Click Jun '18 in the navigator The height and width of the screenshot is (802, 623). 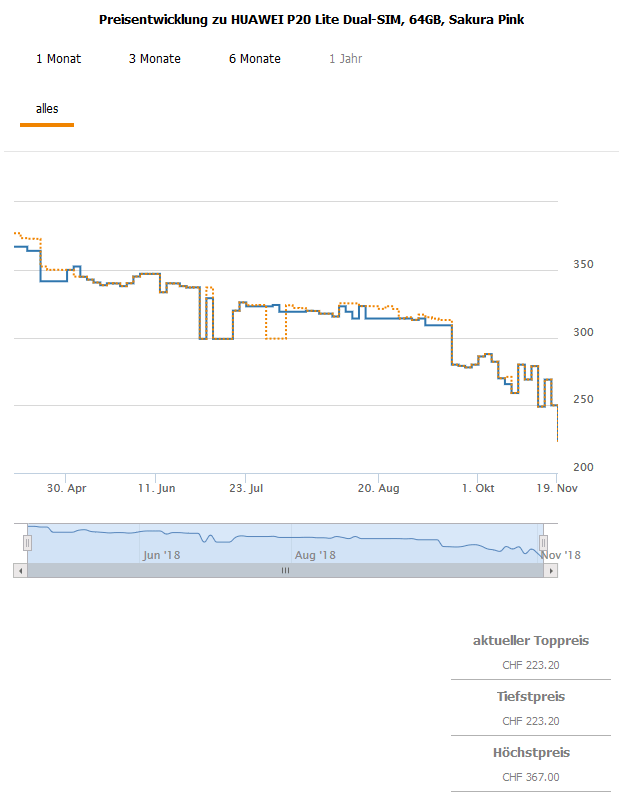click(x=161, y=554)
